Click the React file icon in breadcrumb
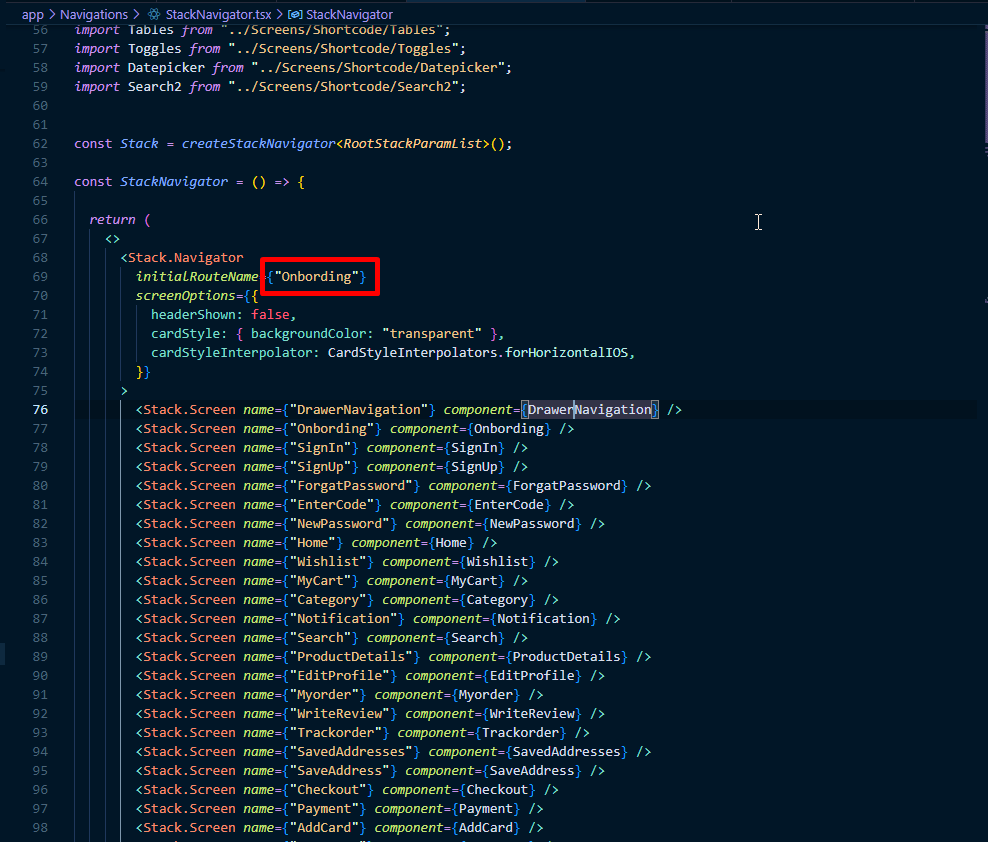 (x=154, y=15)
